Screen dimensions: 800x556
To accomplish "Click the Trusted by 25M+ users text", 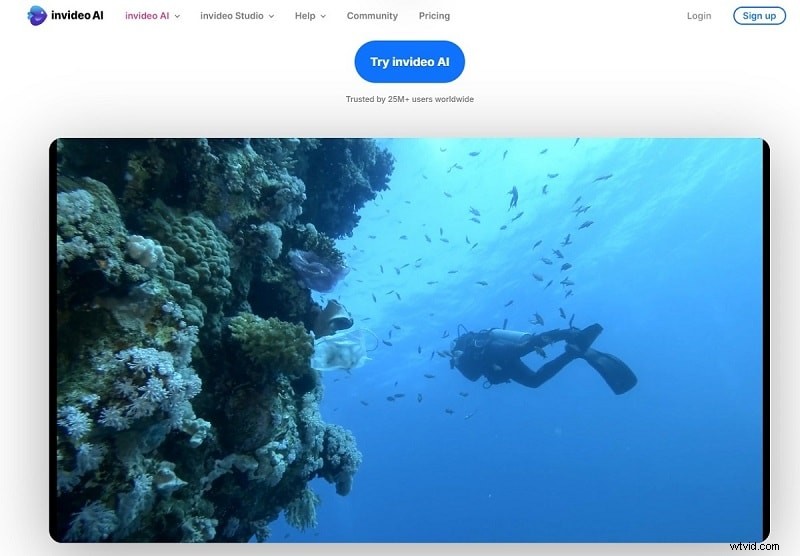I will (409, 99).
